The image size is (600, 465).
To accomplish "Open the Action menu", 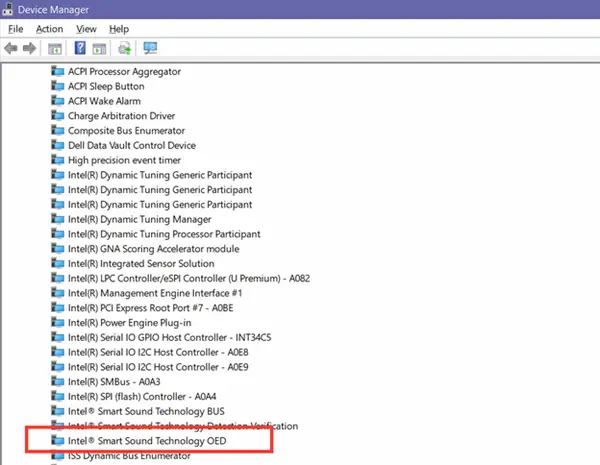I will pos(49,29).
